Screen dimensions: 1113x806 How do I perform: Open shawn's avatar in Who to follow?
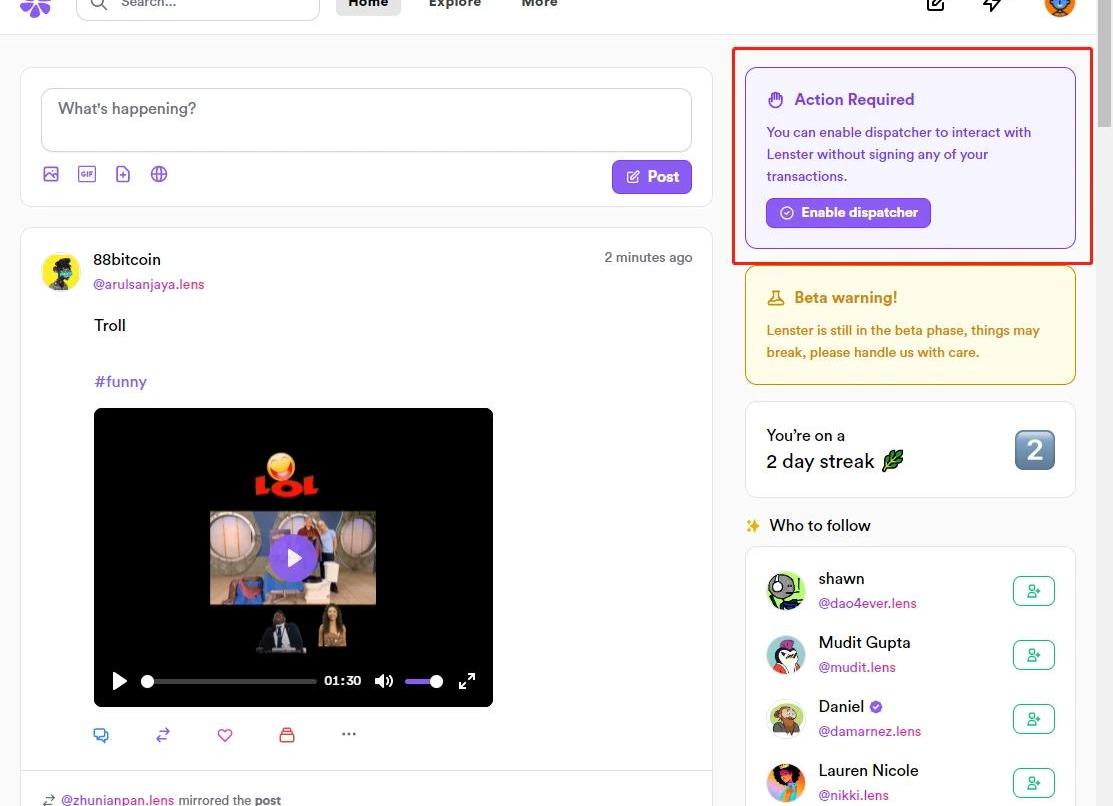[786, 591]
